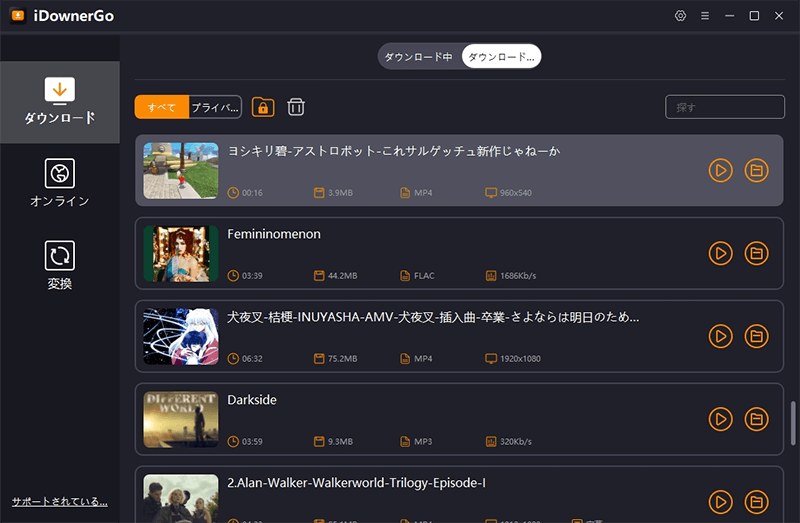Select the ダウンロード sidebar section
Image resolution: width=800 pixels, height=523 pixels.
60,100
